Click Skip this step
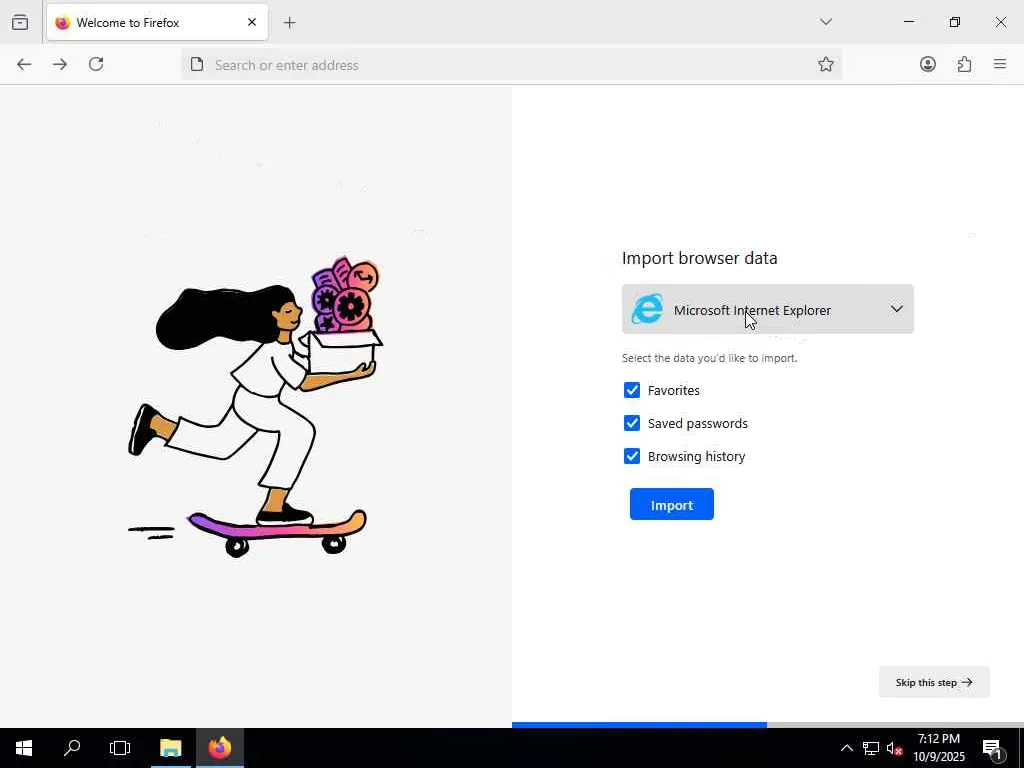Image resolution: width=1024 pixels, height=768 pixels. tap(934, 682)
